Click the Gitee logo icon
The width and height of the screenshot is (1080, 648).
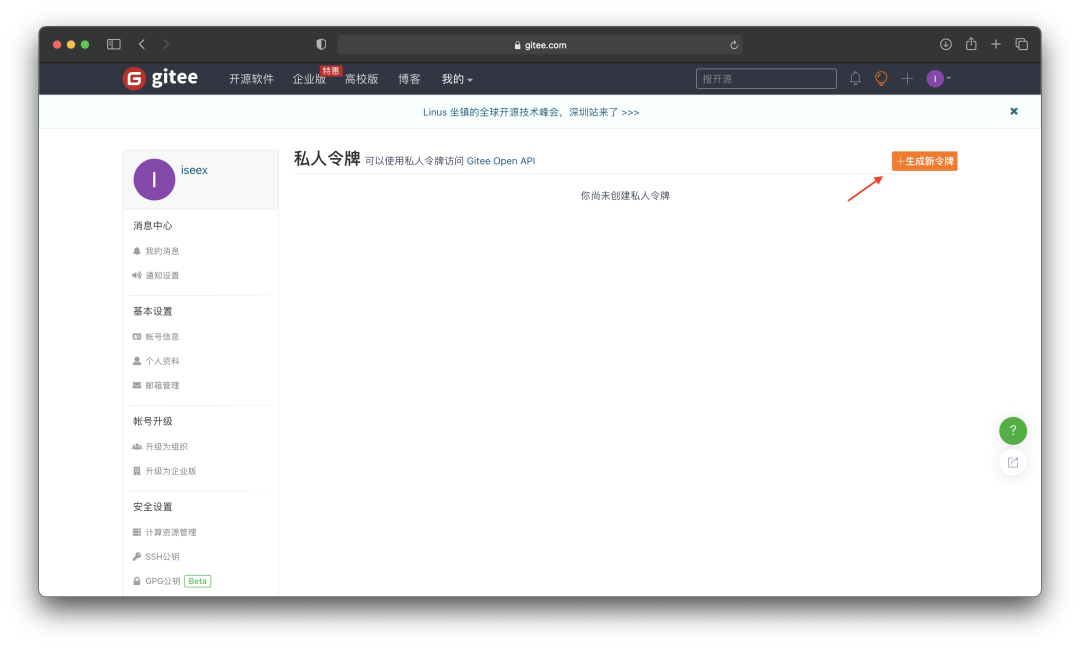[x=135, y=78]
